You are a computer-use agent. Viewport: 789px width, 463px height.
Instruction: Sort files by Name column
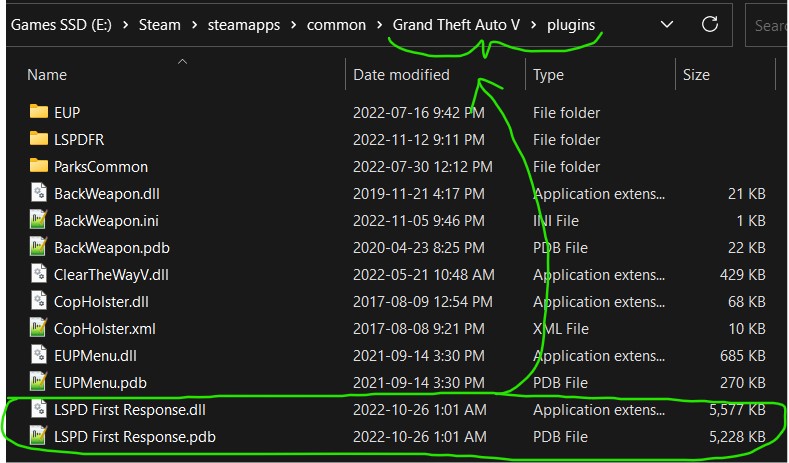47,74
